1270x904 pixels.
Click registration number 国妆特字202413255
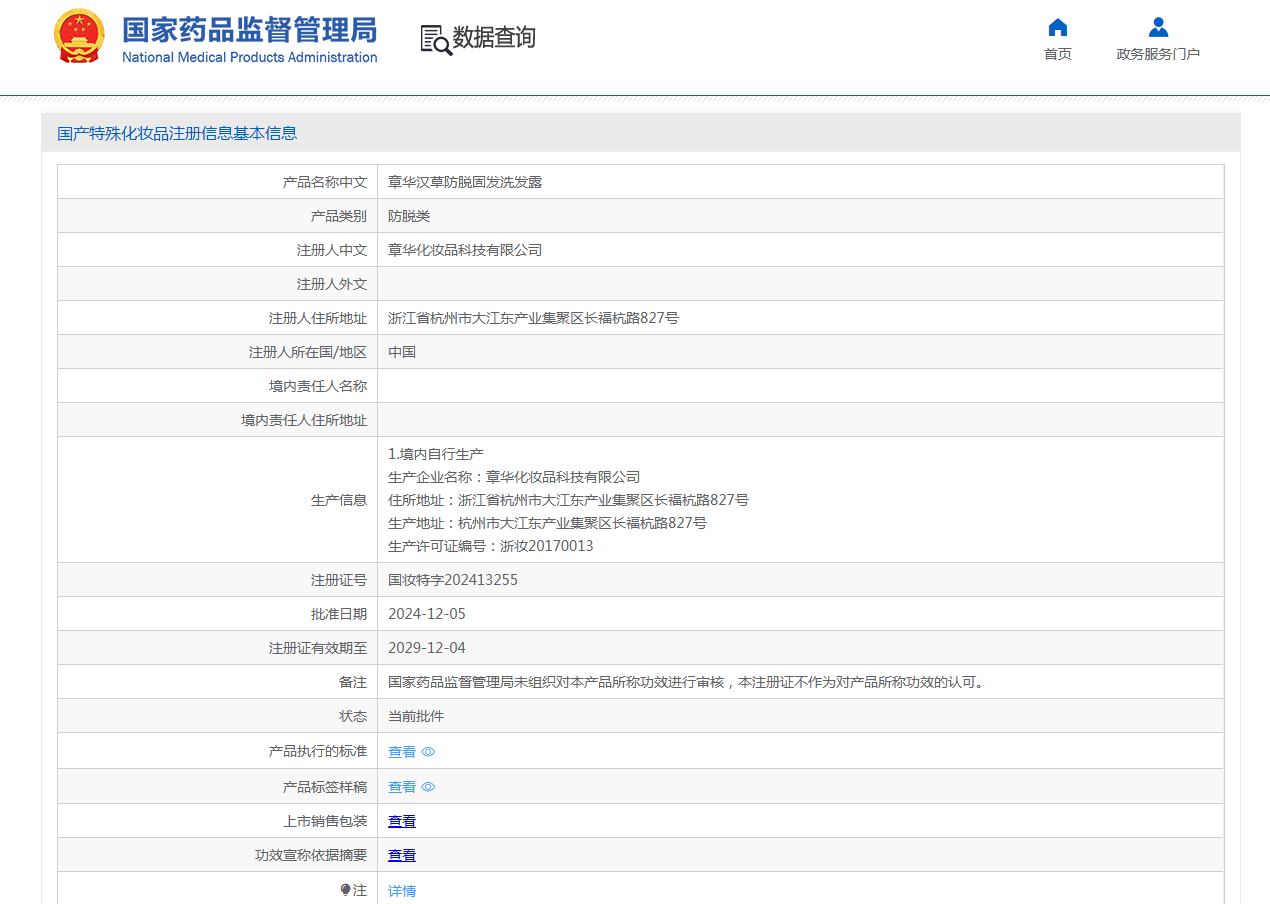[453, 580]
